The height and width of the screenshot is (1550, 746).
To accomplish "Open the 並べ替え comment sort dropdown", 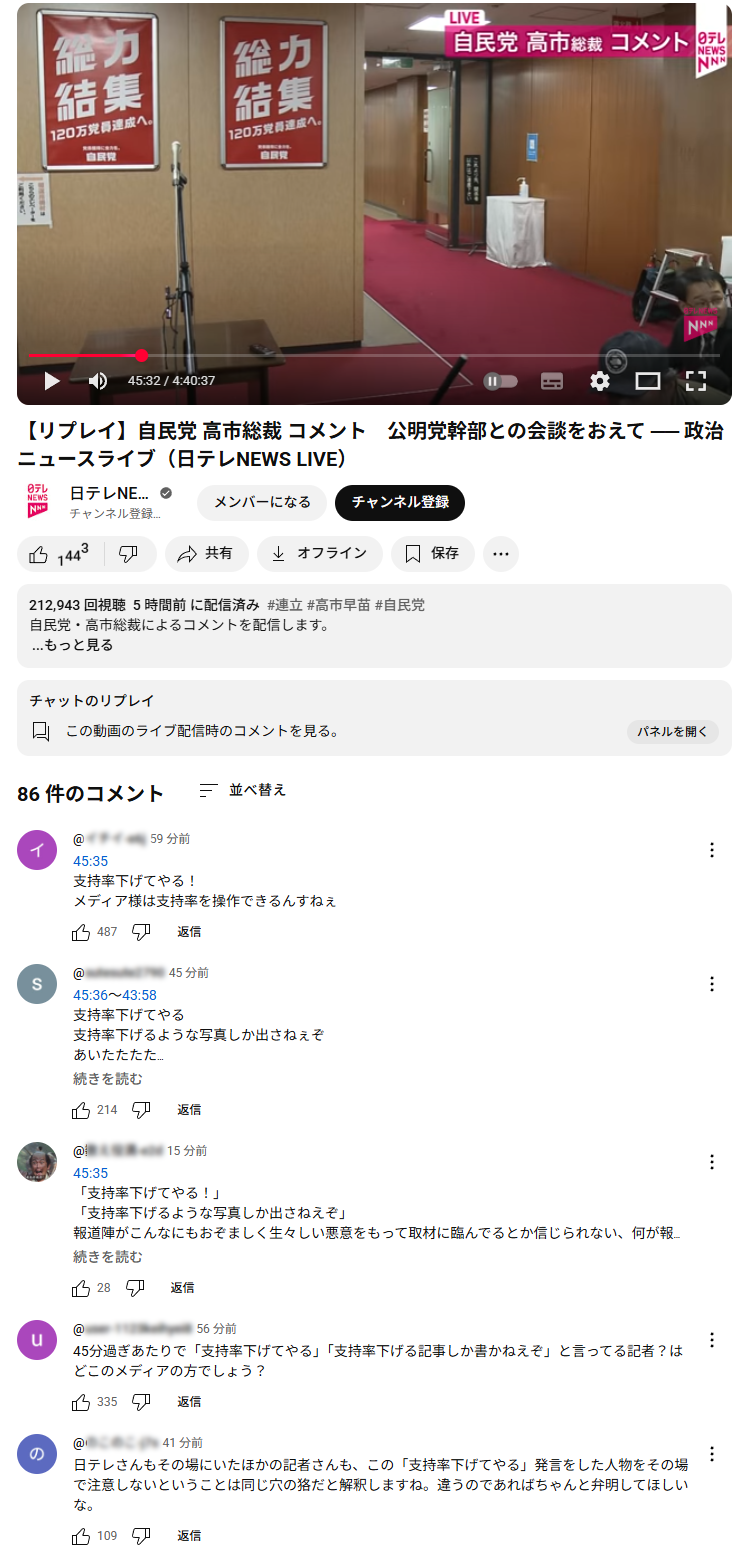I will pyautogui.click(x=243, y=790).
